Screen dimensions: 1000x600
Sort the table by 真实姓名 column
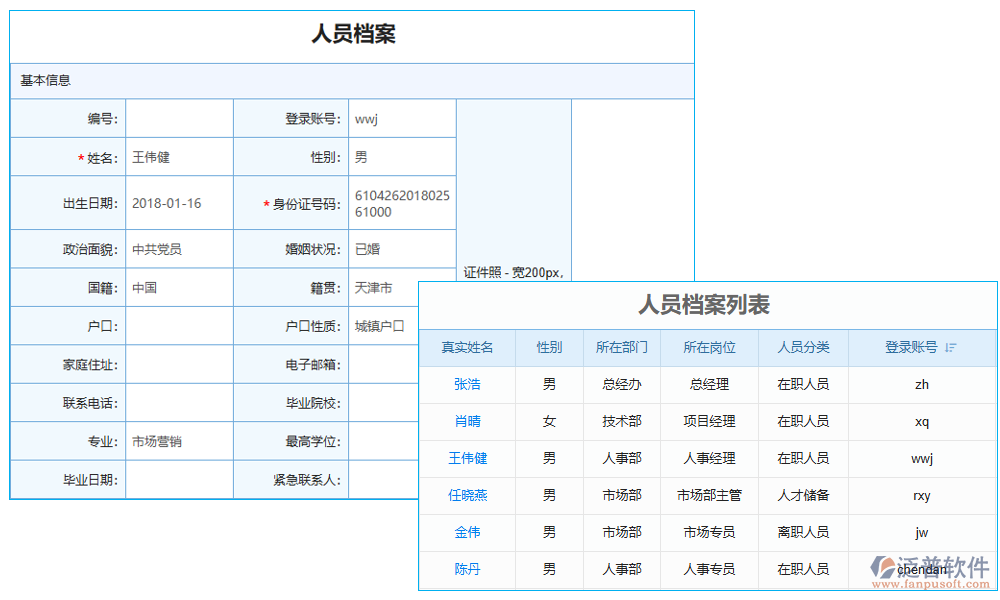468,347
